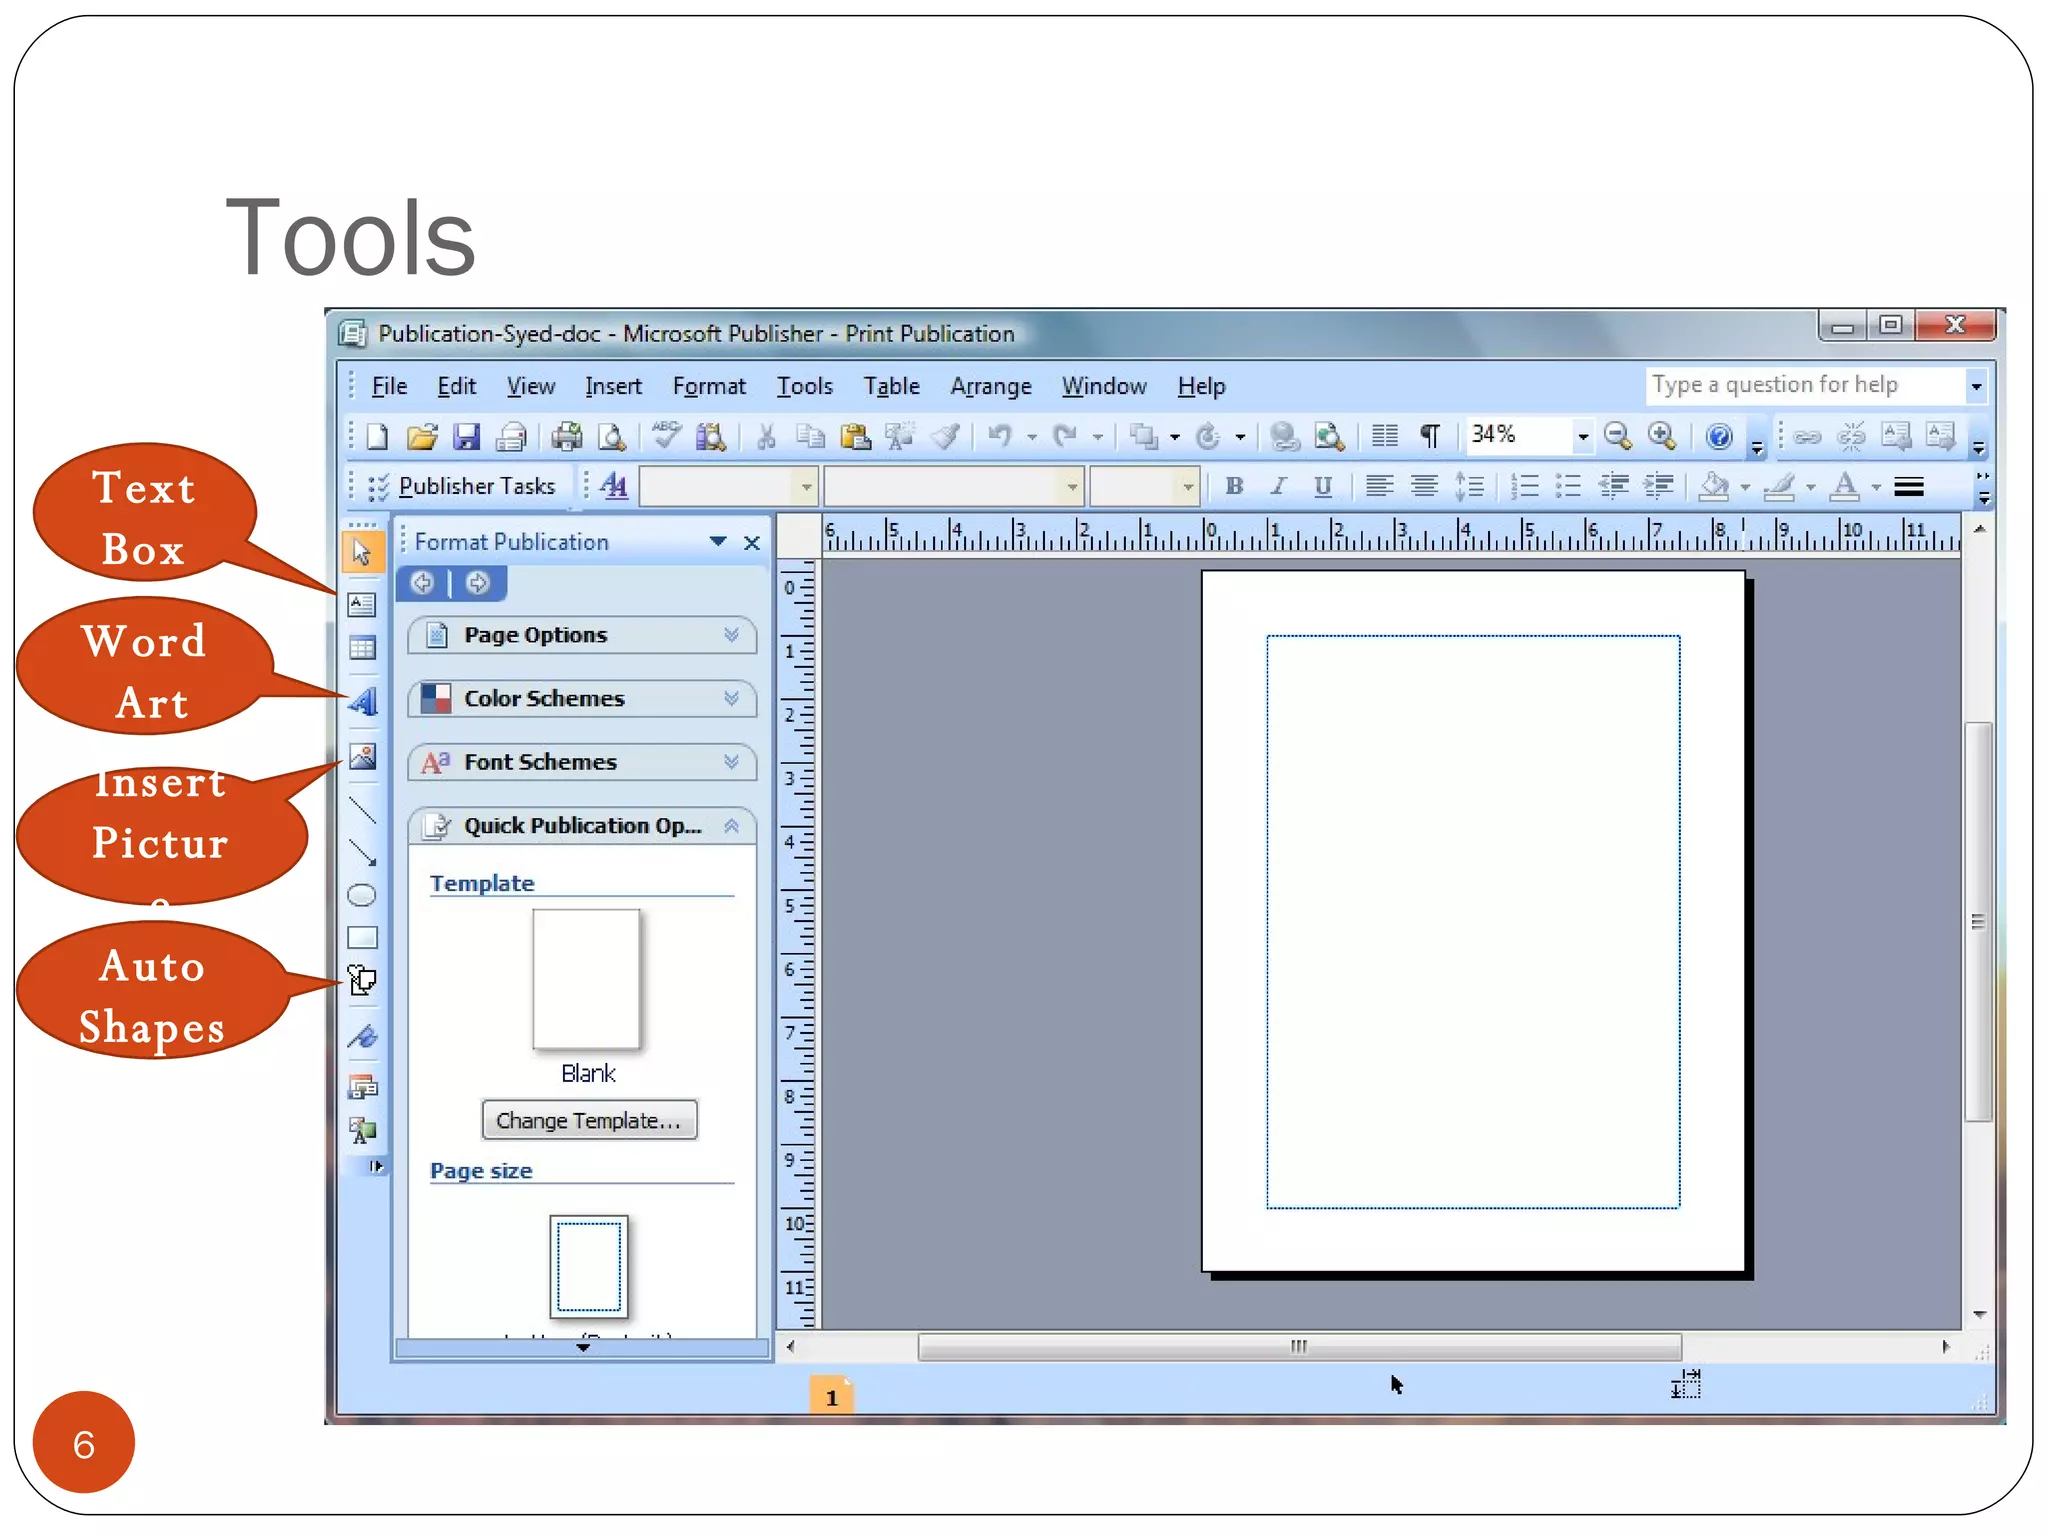Select the WordArt tool
Screen dimensions: 2048x1536
tap(362, 702)
